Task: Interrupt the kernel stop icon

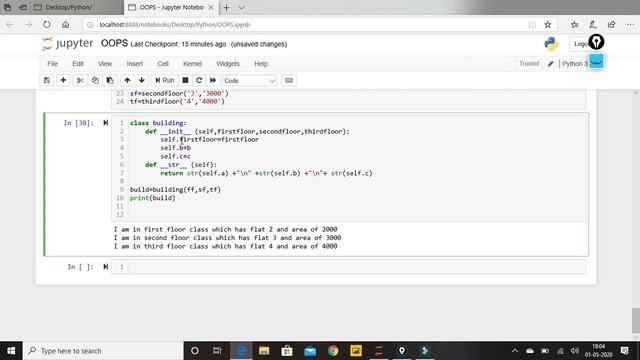Action: tap(185, 80)
